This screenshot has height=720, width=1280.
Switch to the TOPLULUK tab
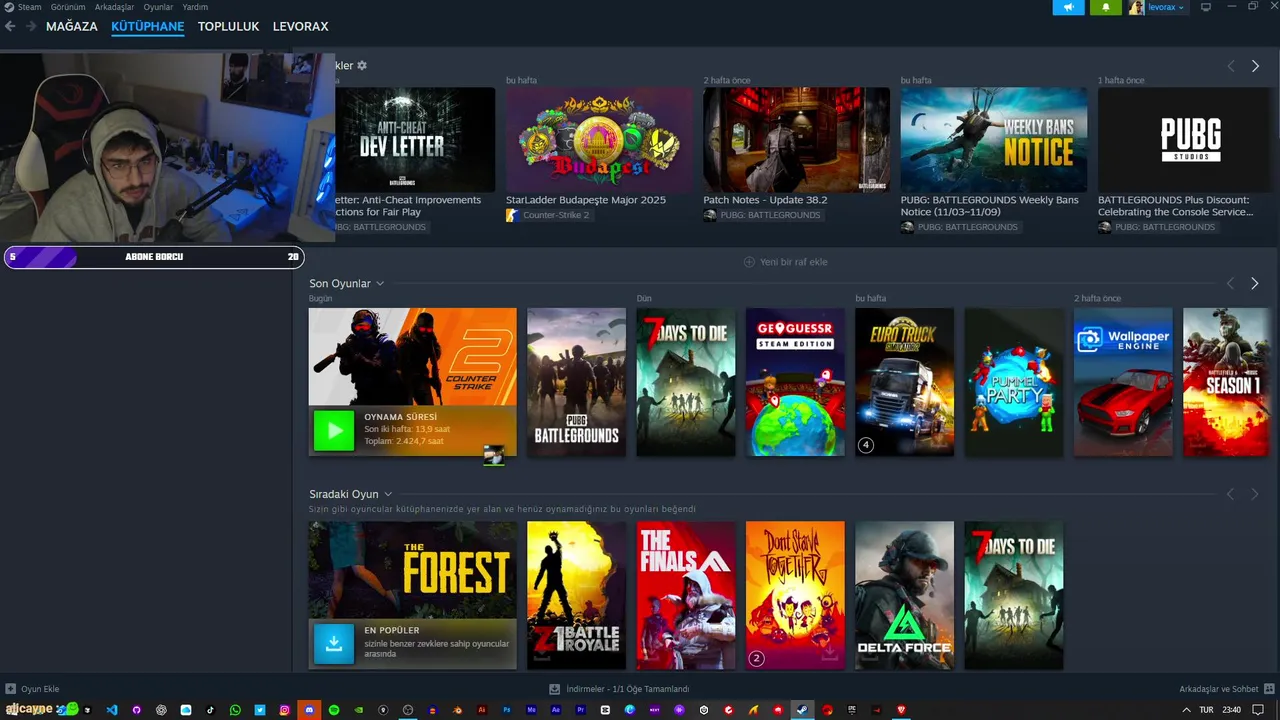click(228, 27)
